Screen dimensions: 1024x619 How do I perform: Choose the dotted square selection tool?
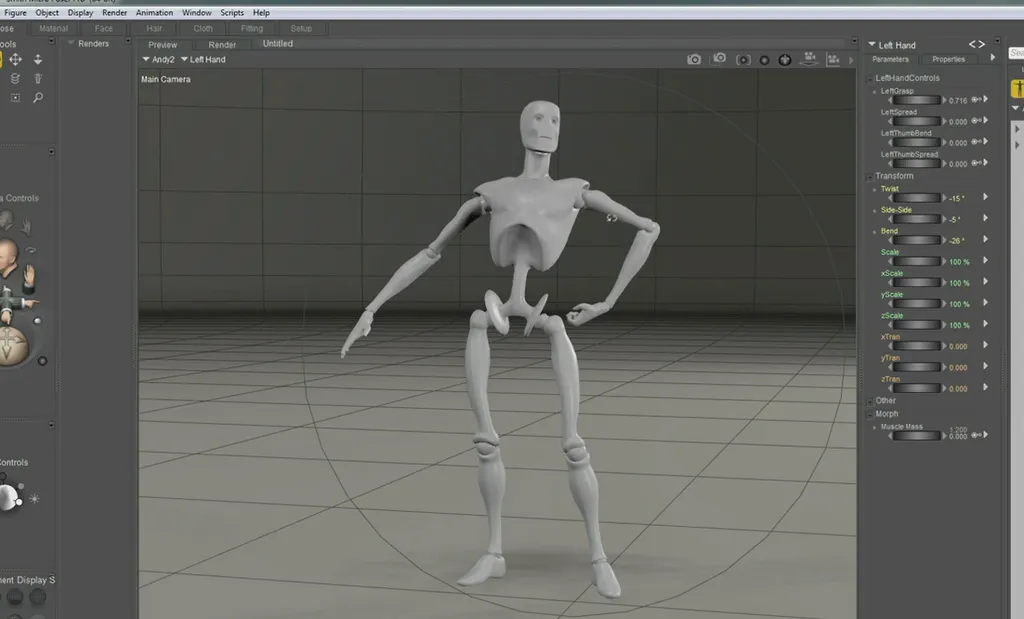pyautogui.click(x=15, y=97)
